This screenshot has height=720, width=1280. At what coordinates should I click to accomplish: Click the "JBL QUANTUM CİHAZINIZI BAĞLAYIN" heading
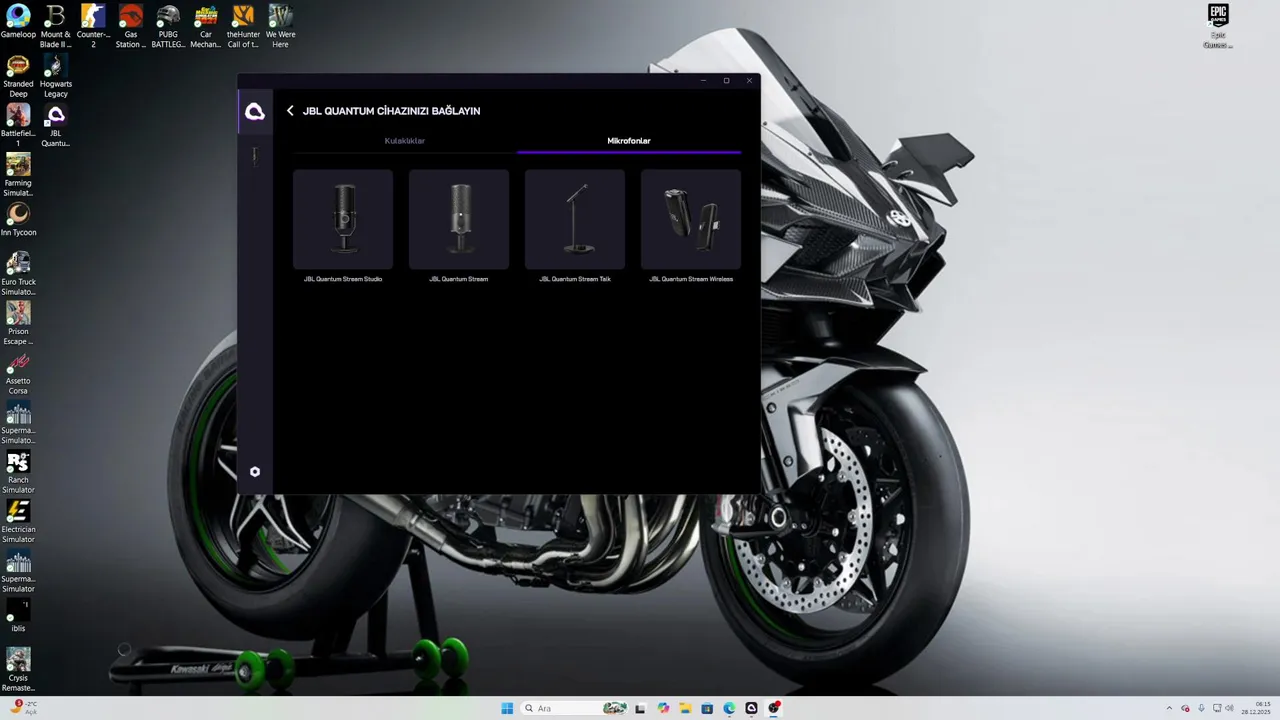pyautogui.click(x=391, y=111)
